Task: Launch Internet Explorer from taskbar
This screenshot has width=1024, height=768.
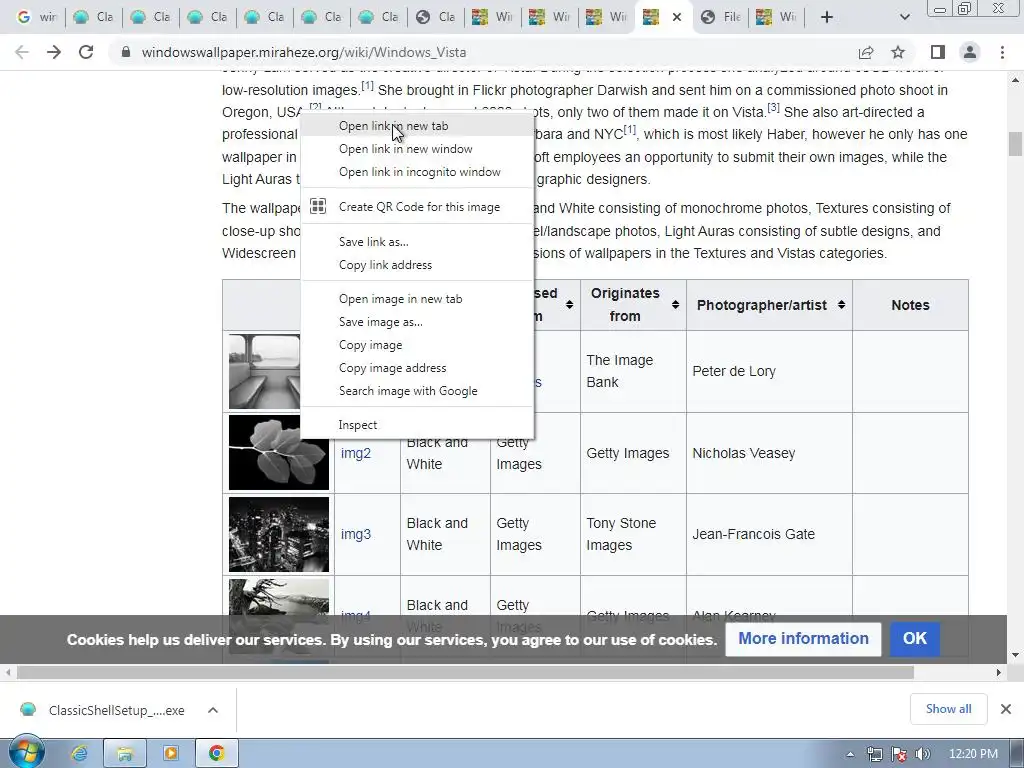Action: [80, 754]
